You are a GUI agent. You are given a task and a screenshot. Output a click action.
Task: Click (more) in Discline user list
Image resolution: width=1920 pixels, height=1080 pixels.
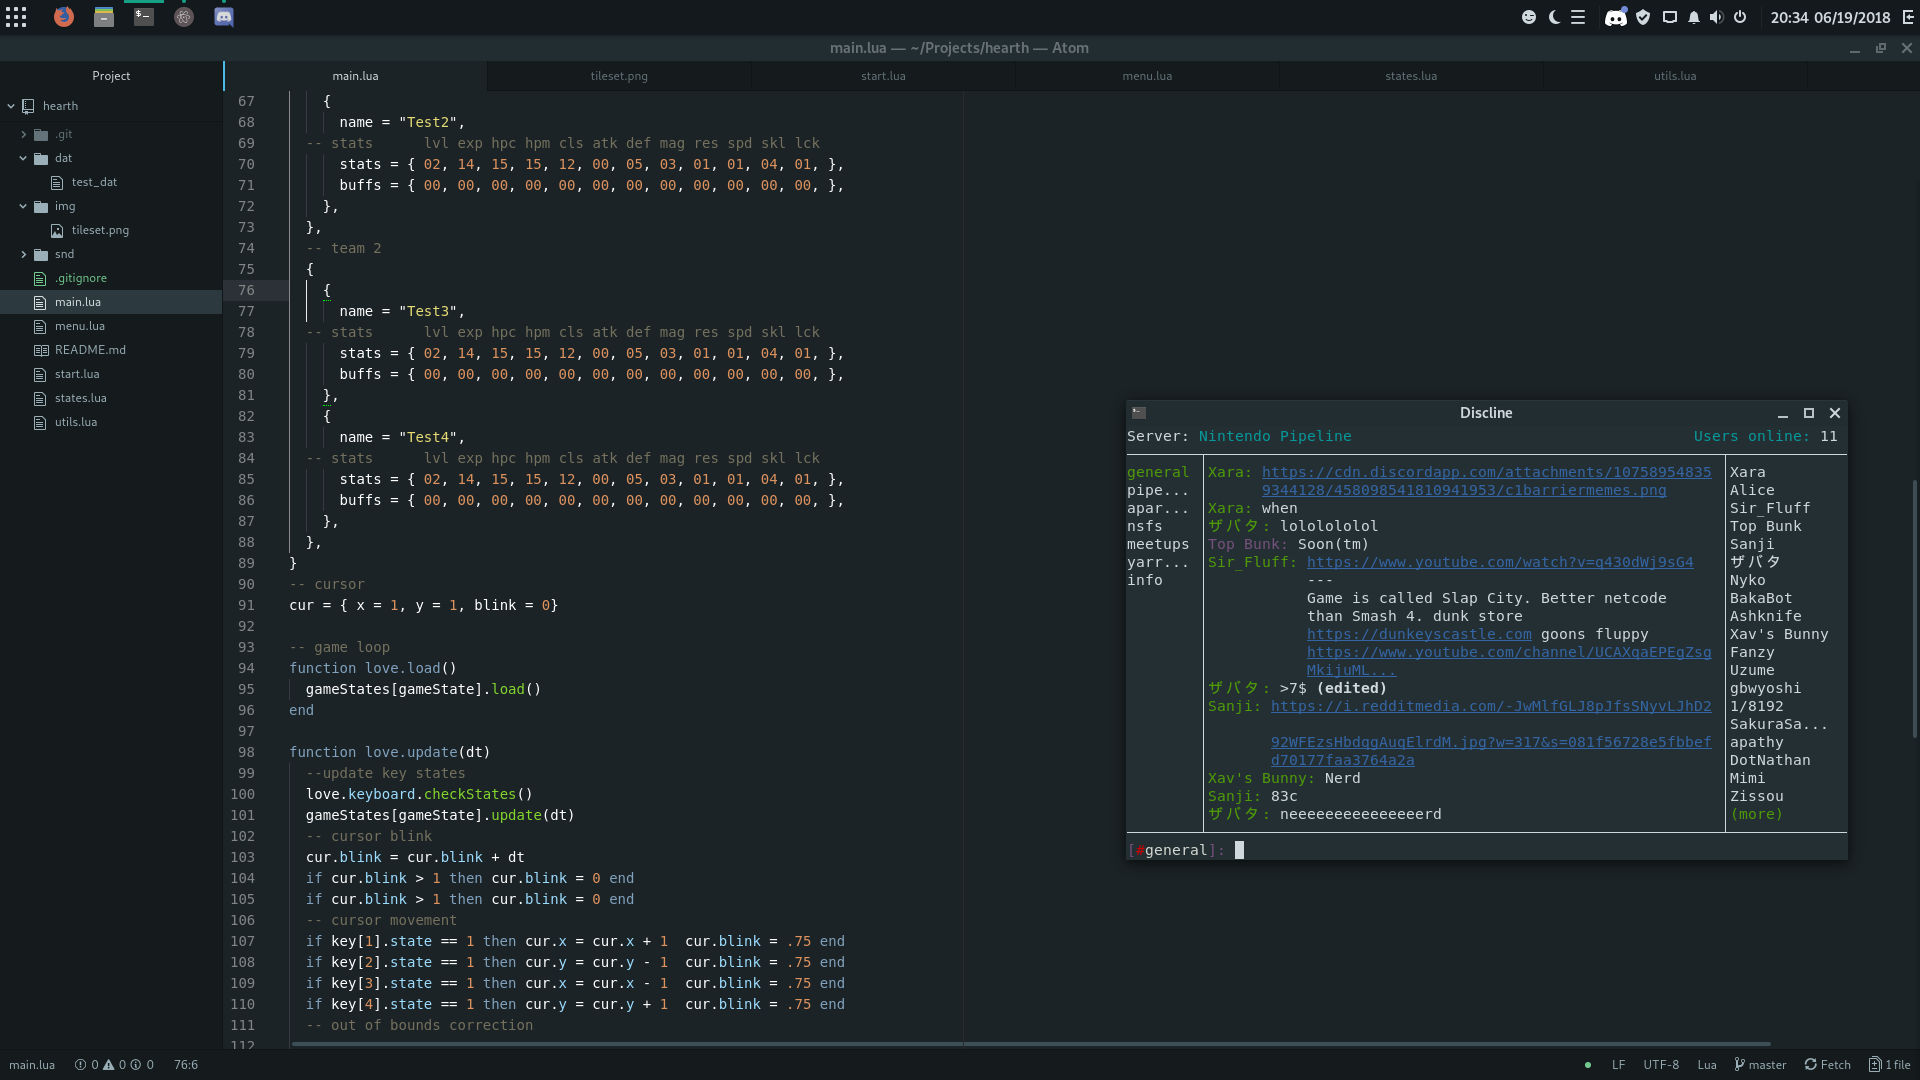(1757, 814)
